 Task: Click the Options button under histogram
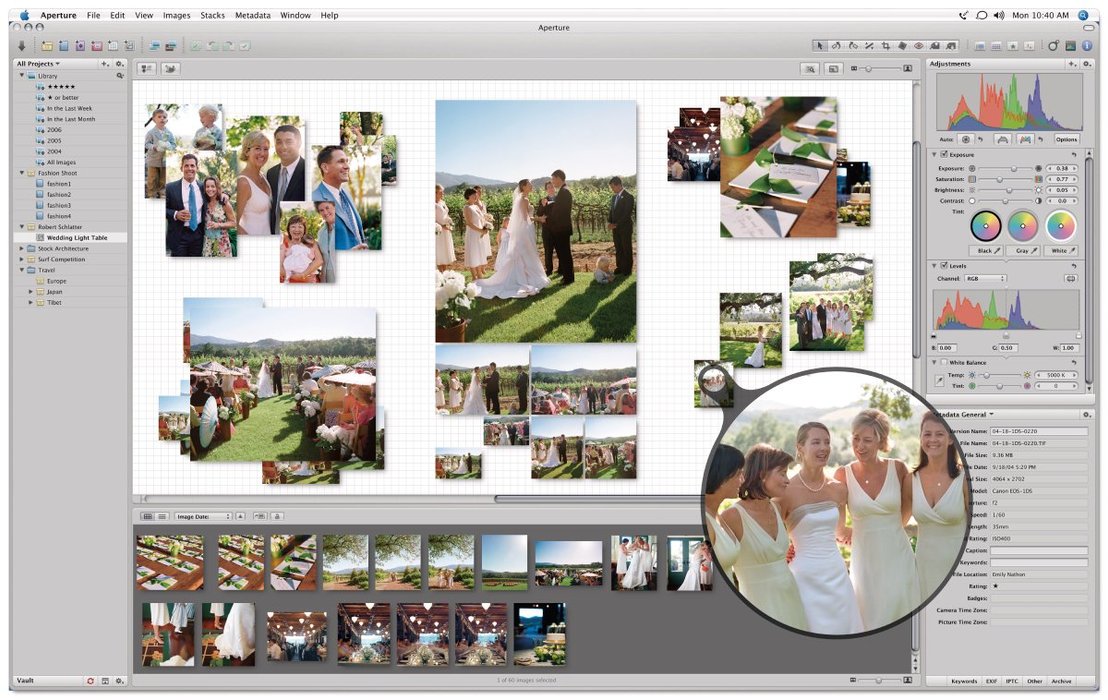tap(1066, 139)
